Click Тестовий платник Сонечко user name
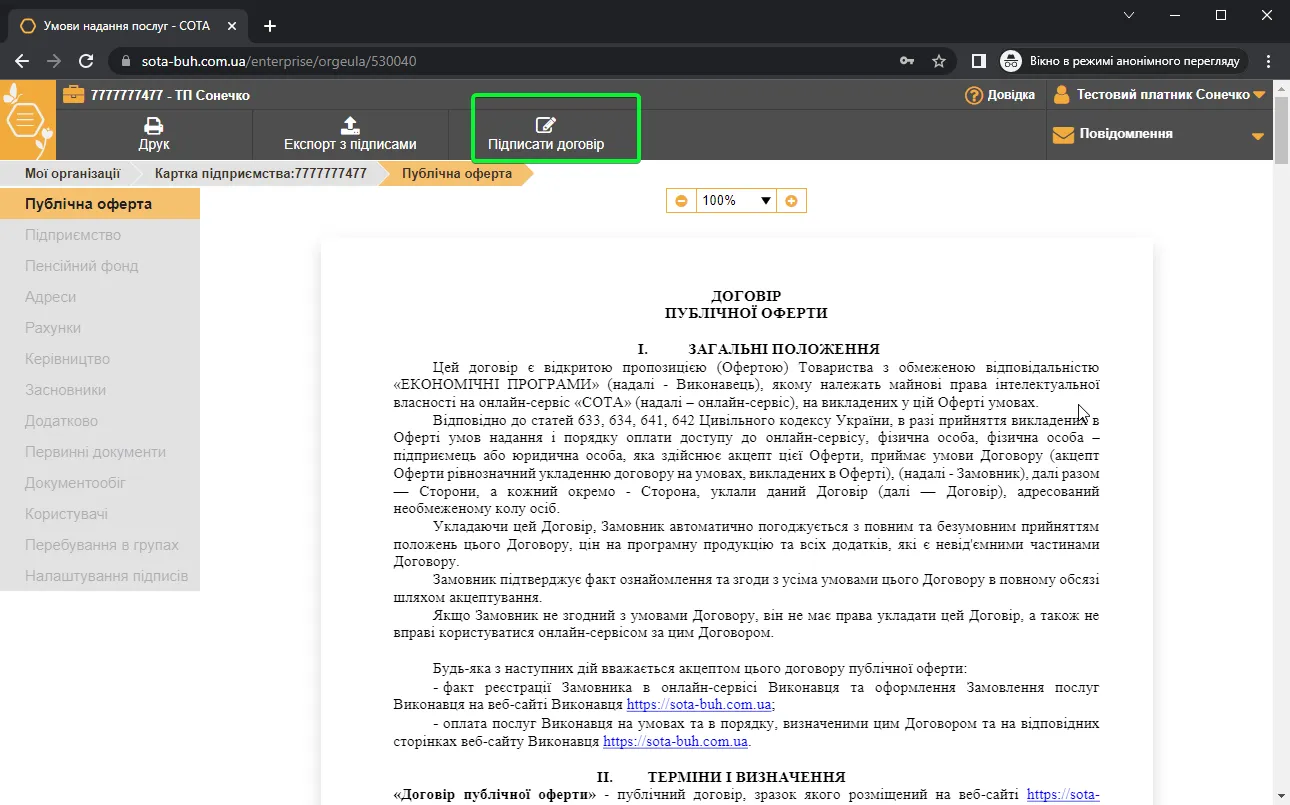1290x805 pixels. coord(1163,95)
